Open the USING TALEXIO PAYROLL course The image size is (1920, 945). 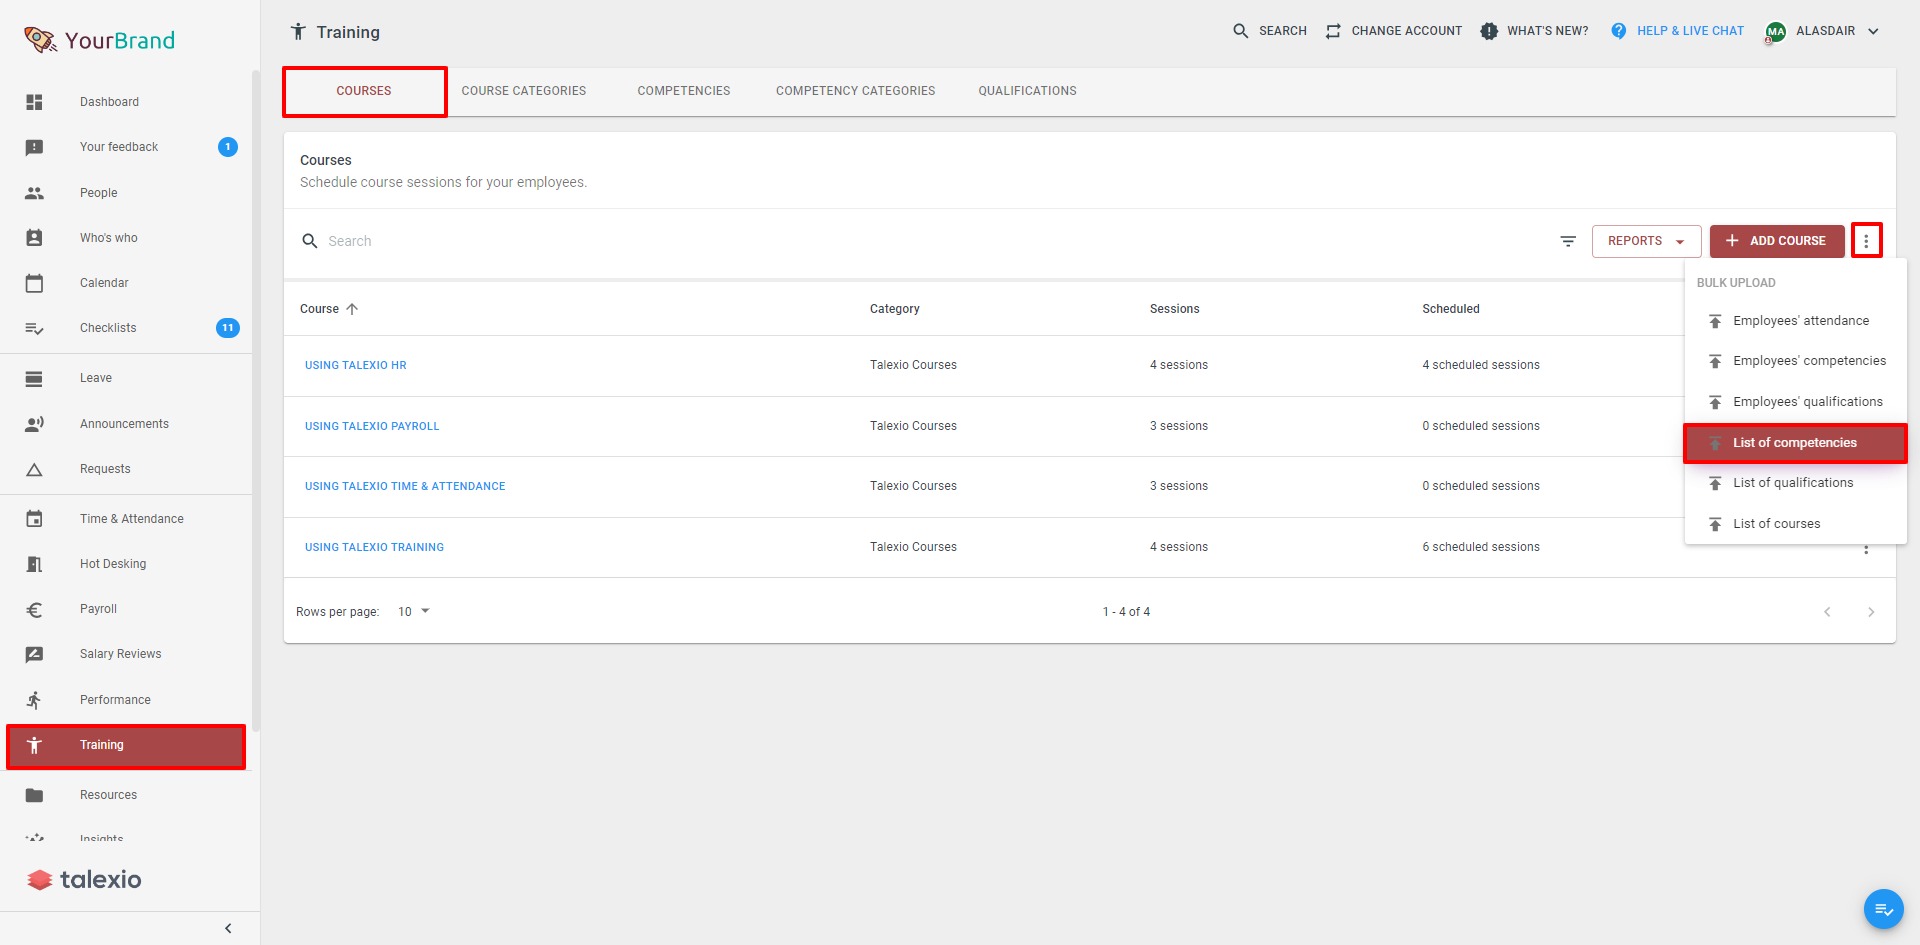(372, 427)
